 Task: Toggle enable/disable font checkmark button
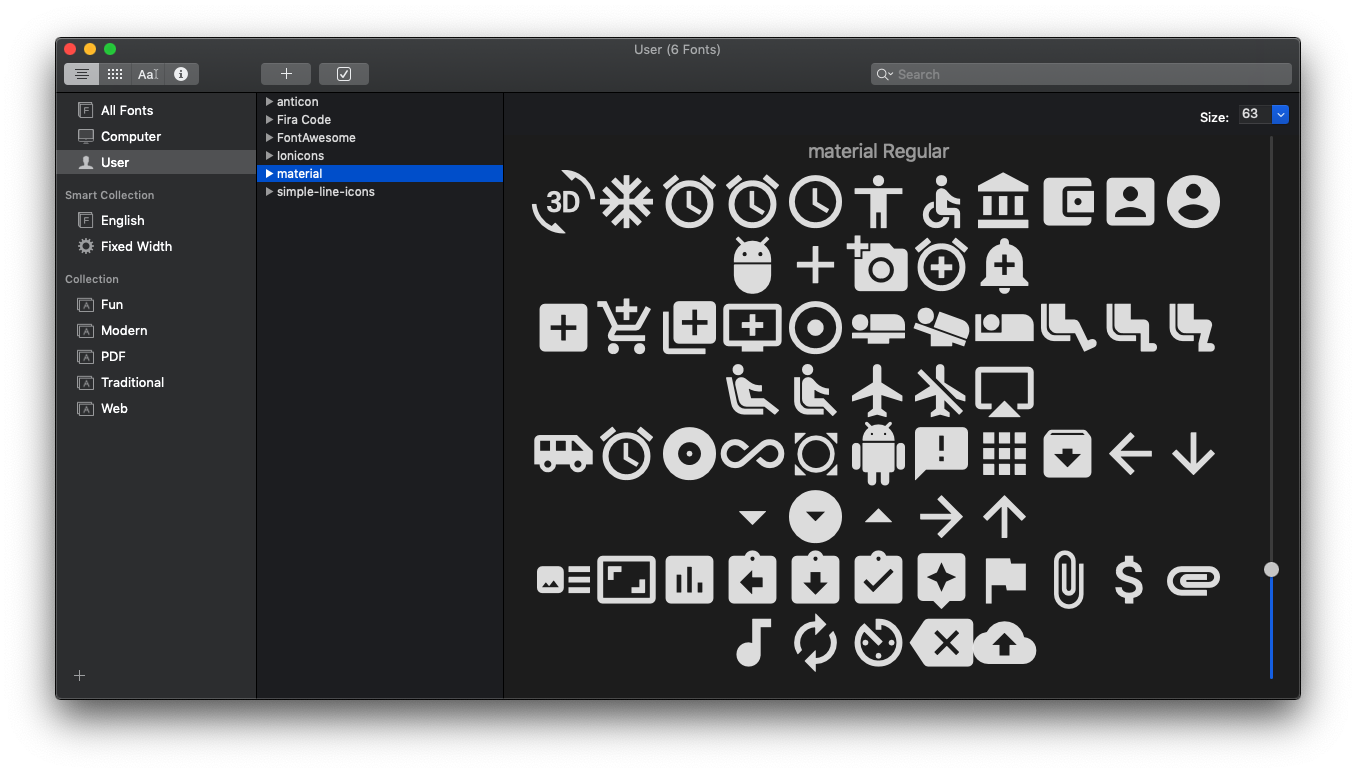tap(344, 74)
